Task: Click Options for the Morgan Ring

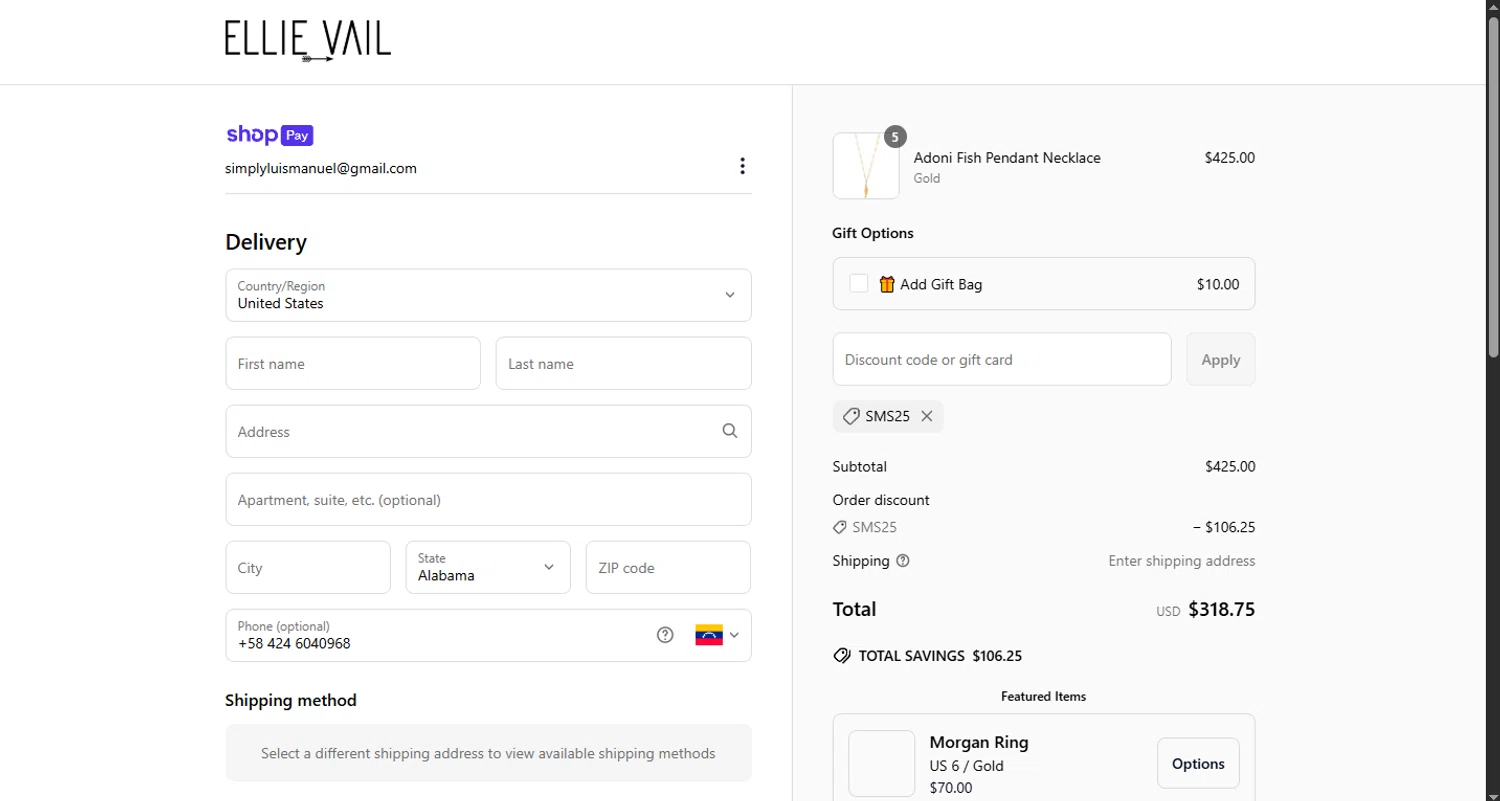Action: pos(1198,763)
